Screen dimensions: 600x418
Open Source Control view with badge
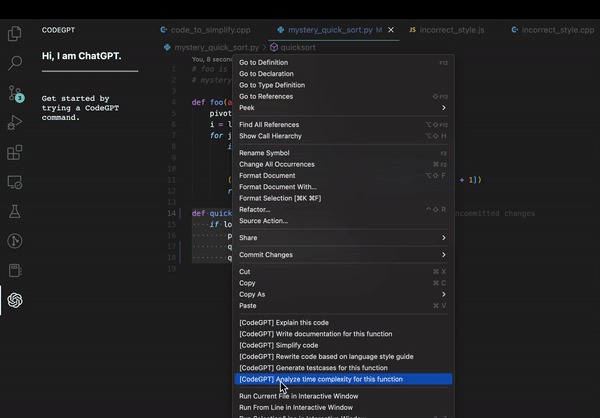[15, 93]
